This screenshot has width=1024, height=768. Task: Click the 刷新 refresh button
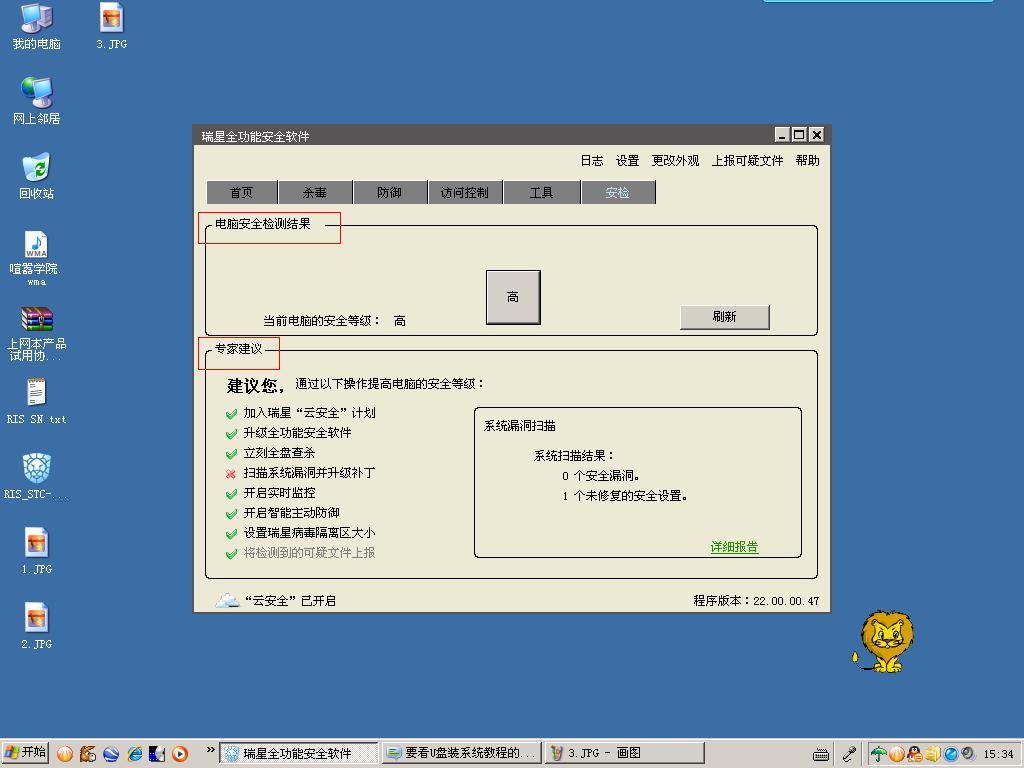click(725, 317)
